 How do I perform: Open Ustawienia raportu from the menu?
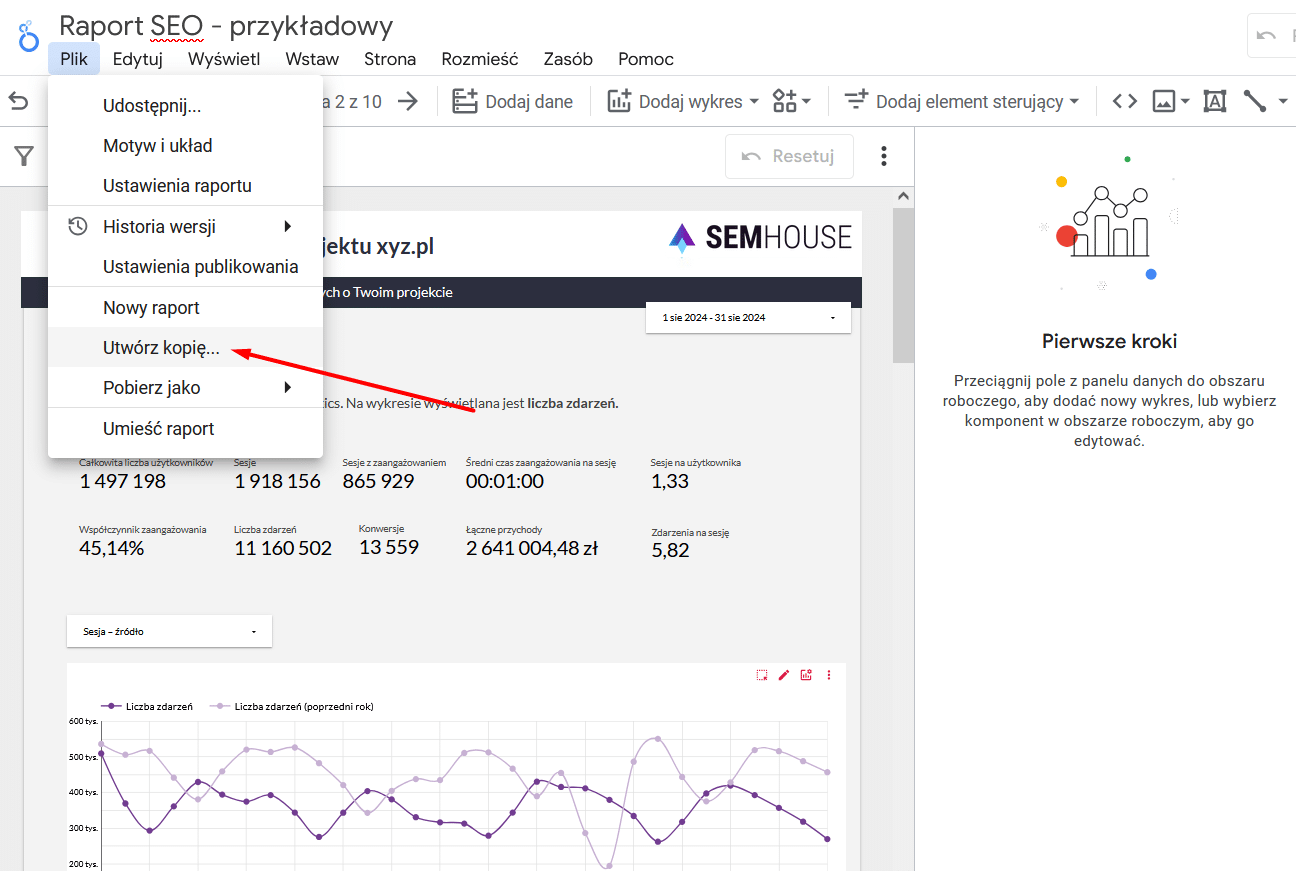coord(185,185)
